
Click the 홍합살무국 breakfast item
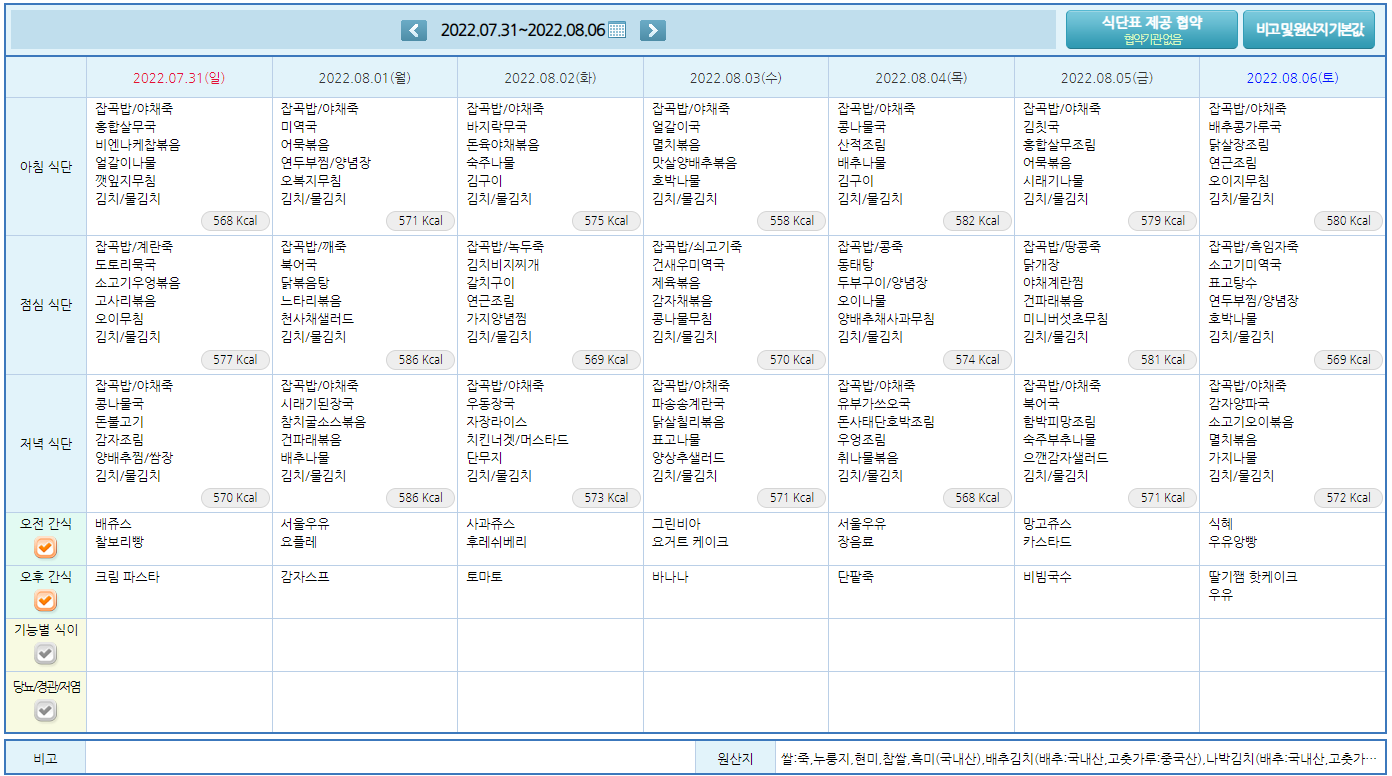click(x=125, y=127)
